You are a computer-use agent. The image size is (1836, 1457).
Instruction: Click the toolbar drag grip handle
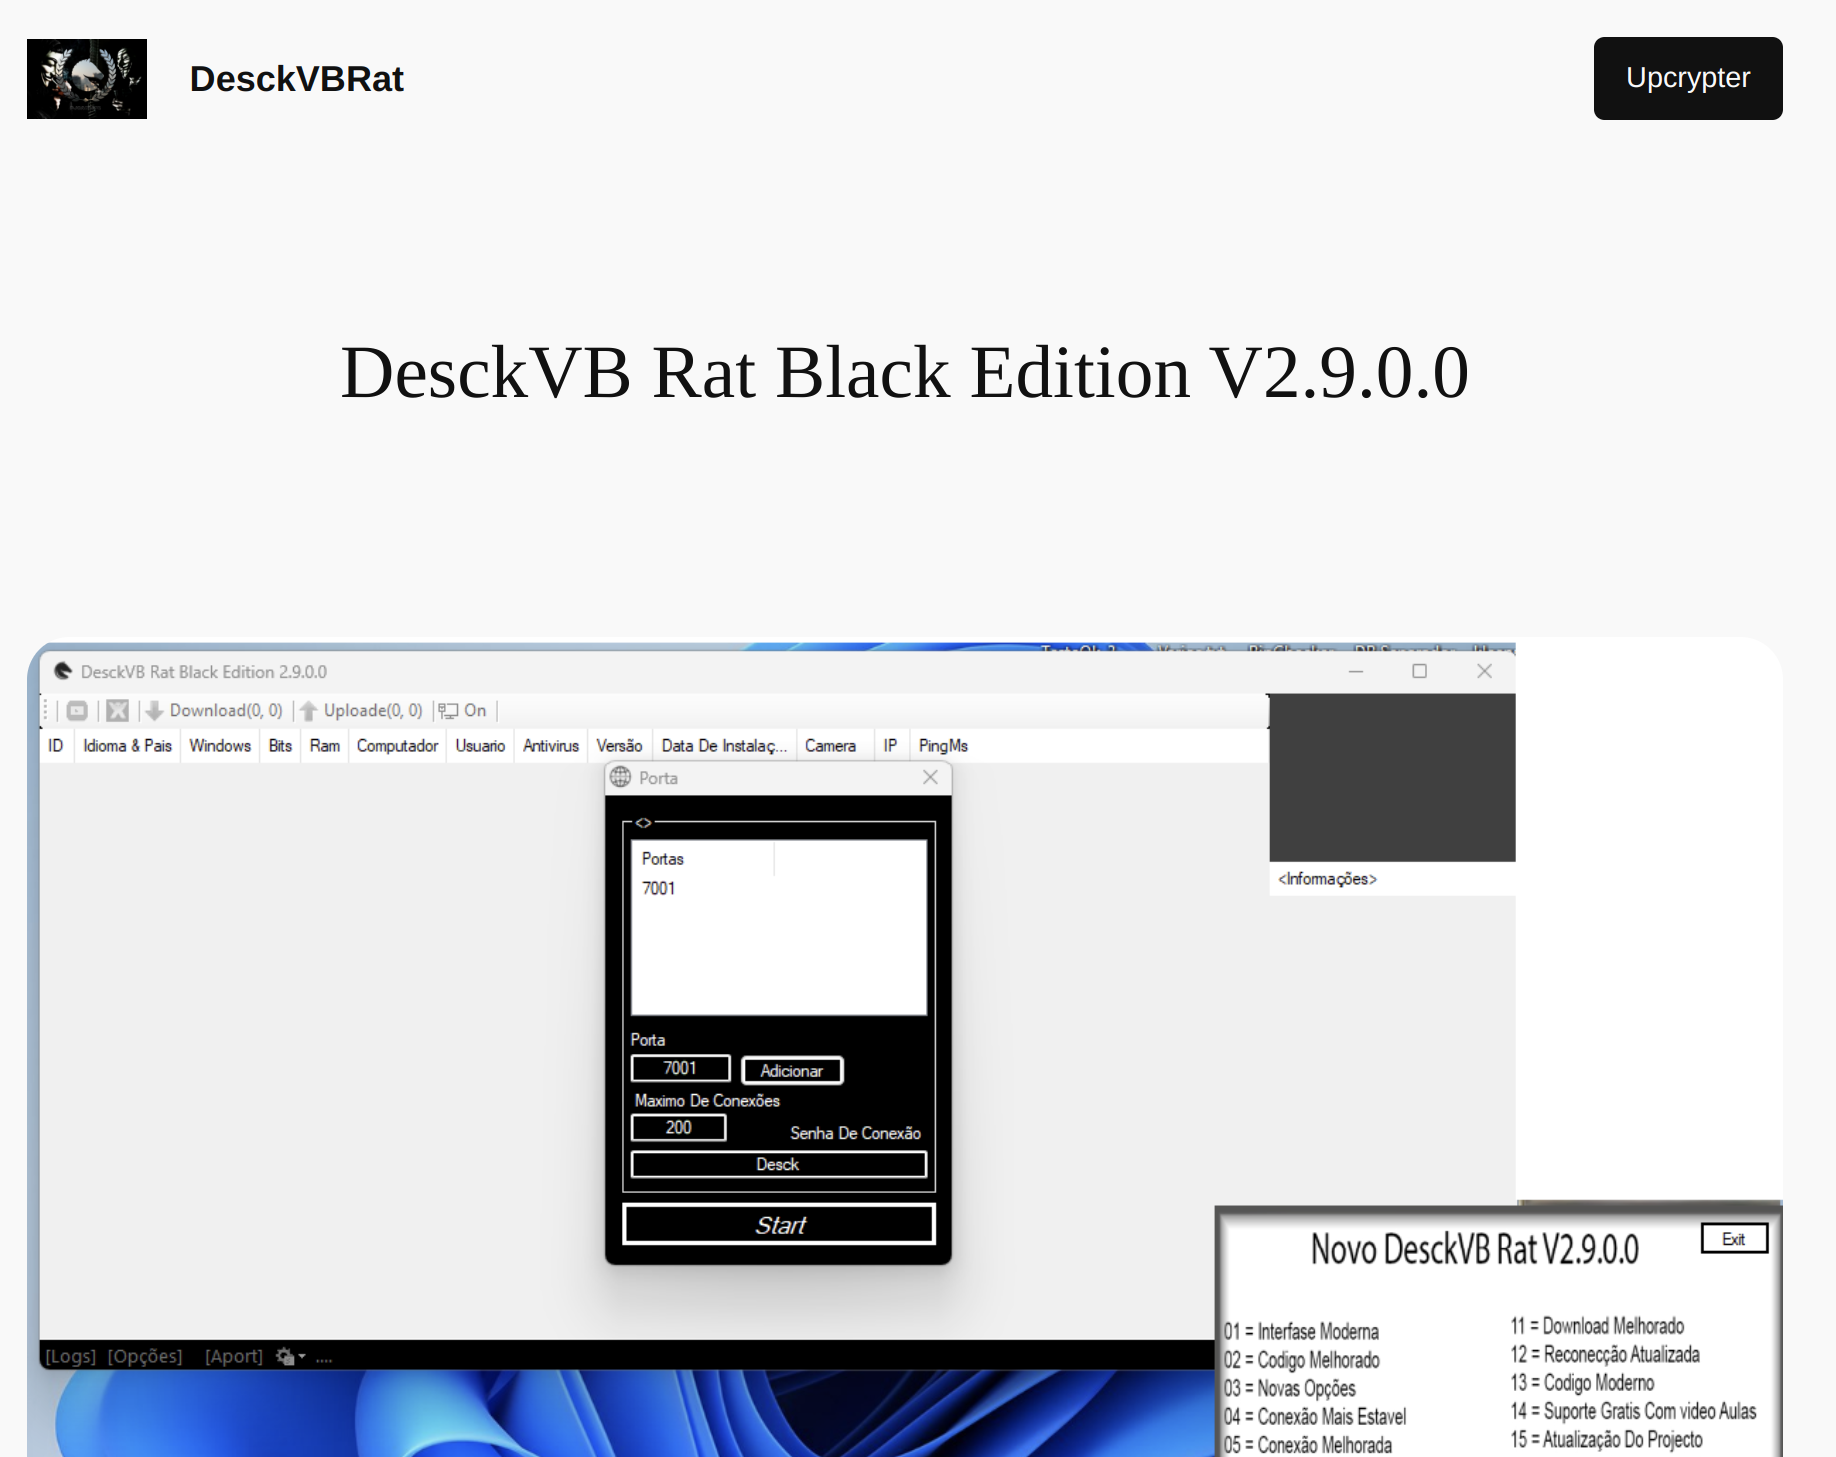[x=46, y=711]
